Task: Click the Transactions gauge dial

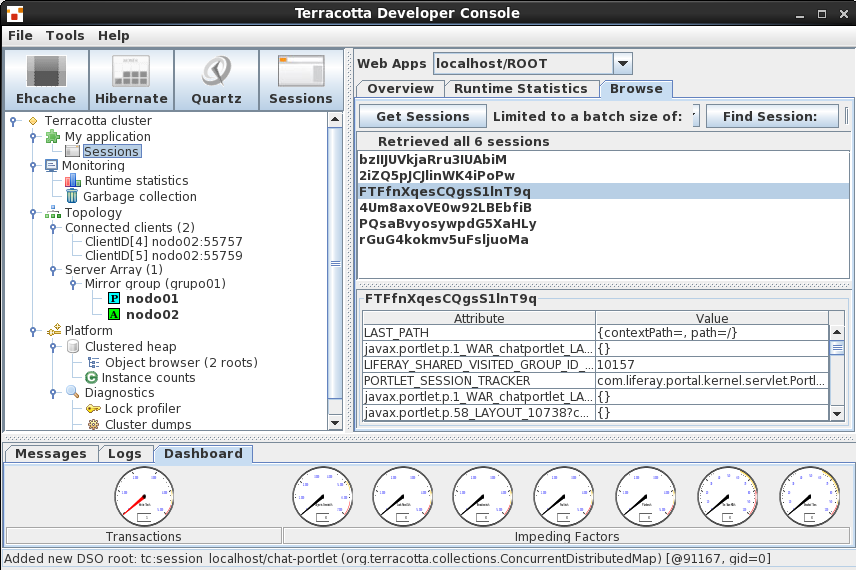Action: [x=144, y=497]
